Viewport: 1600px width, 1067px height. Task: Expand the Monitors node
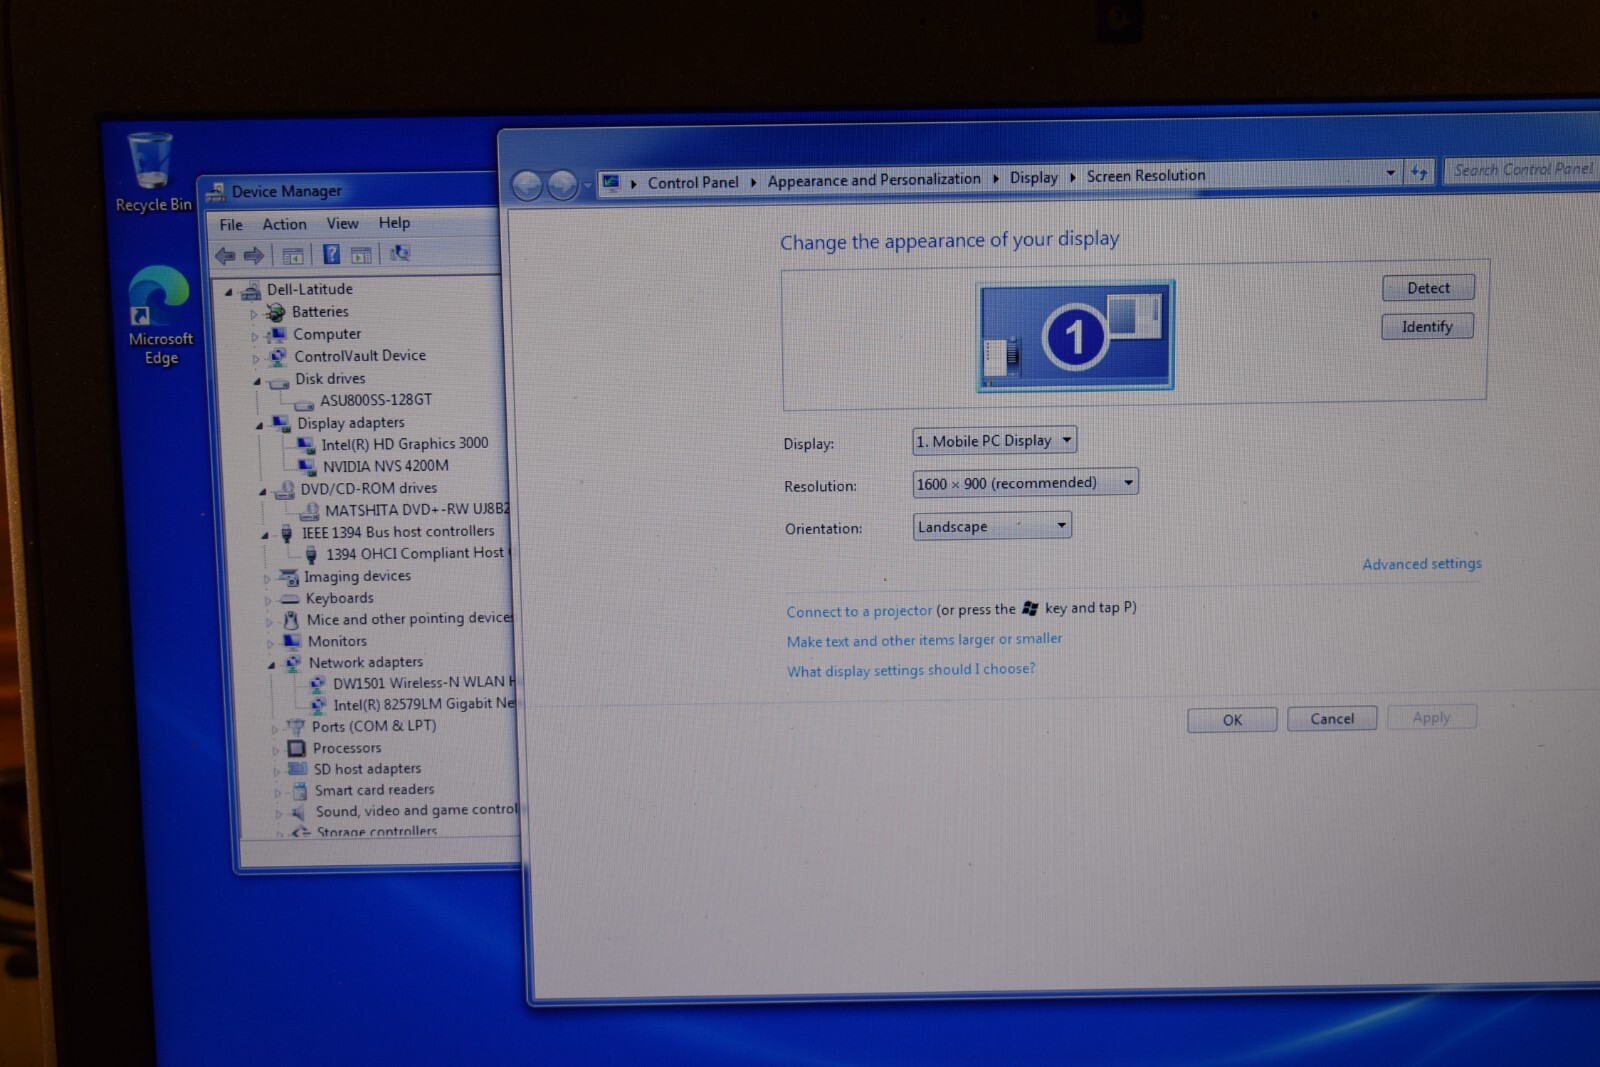point(269,643)
